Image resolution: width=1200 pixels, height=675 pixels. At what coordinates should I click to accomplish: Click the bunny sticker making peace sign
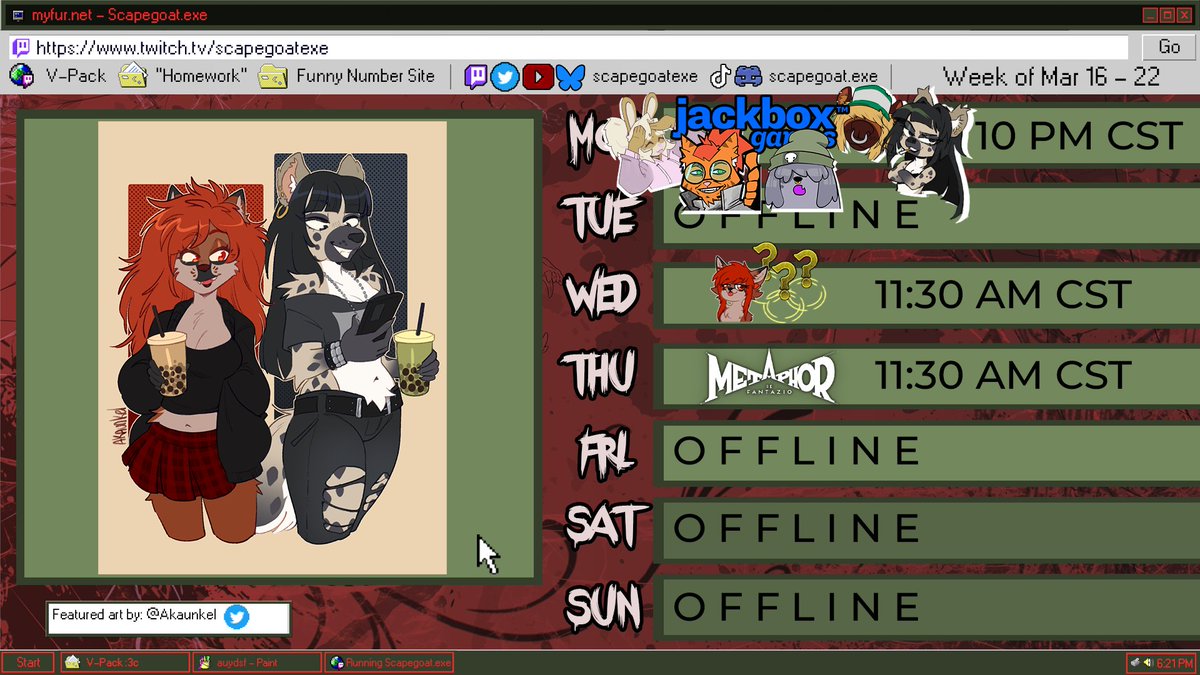[x=647, y=145]
